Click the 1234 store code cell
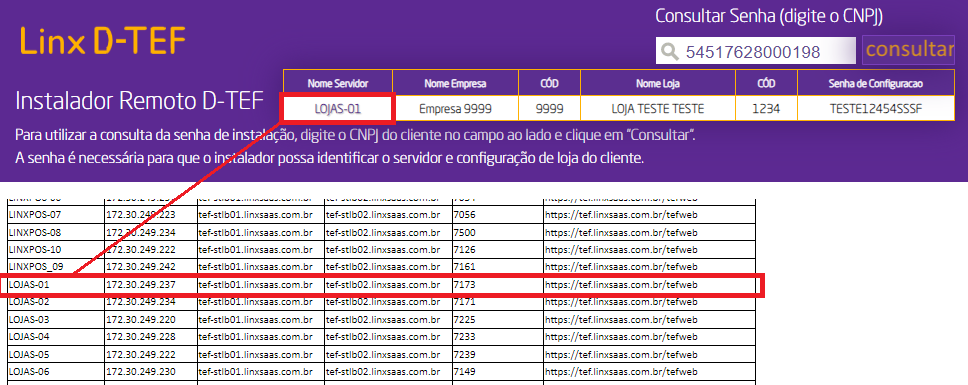The image size is (968, 385). pos(766,109)
